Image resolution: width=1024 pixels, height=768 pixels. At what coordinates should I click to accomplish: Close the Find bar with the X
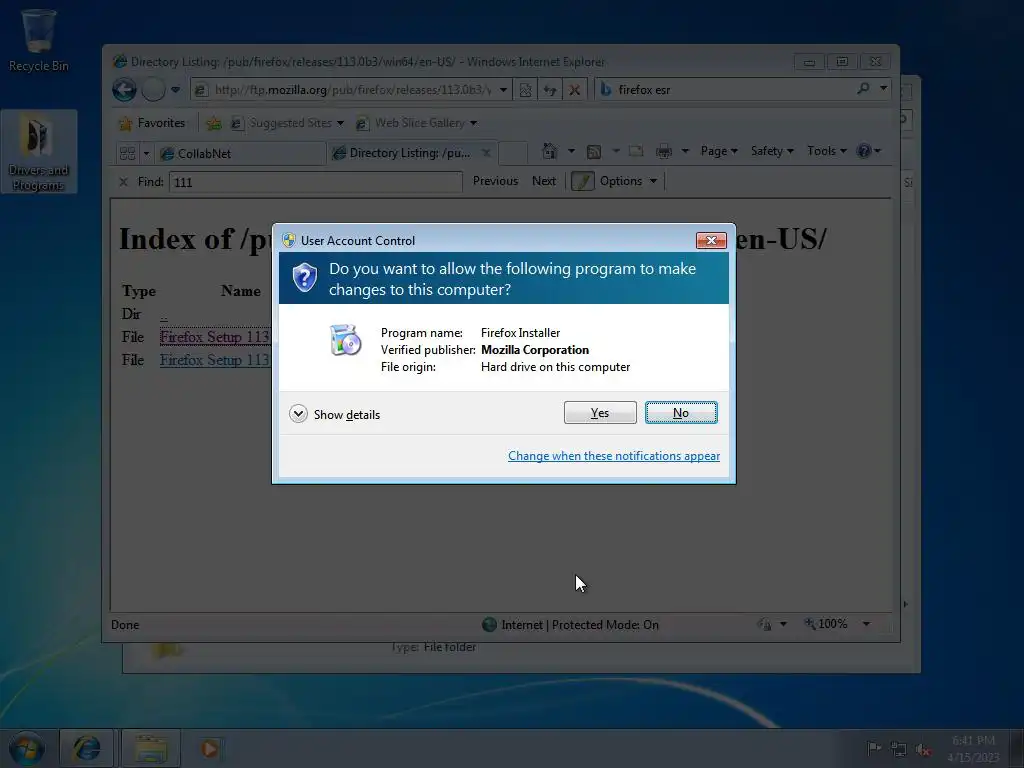point(123,182)
